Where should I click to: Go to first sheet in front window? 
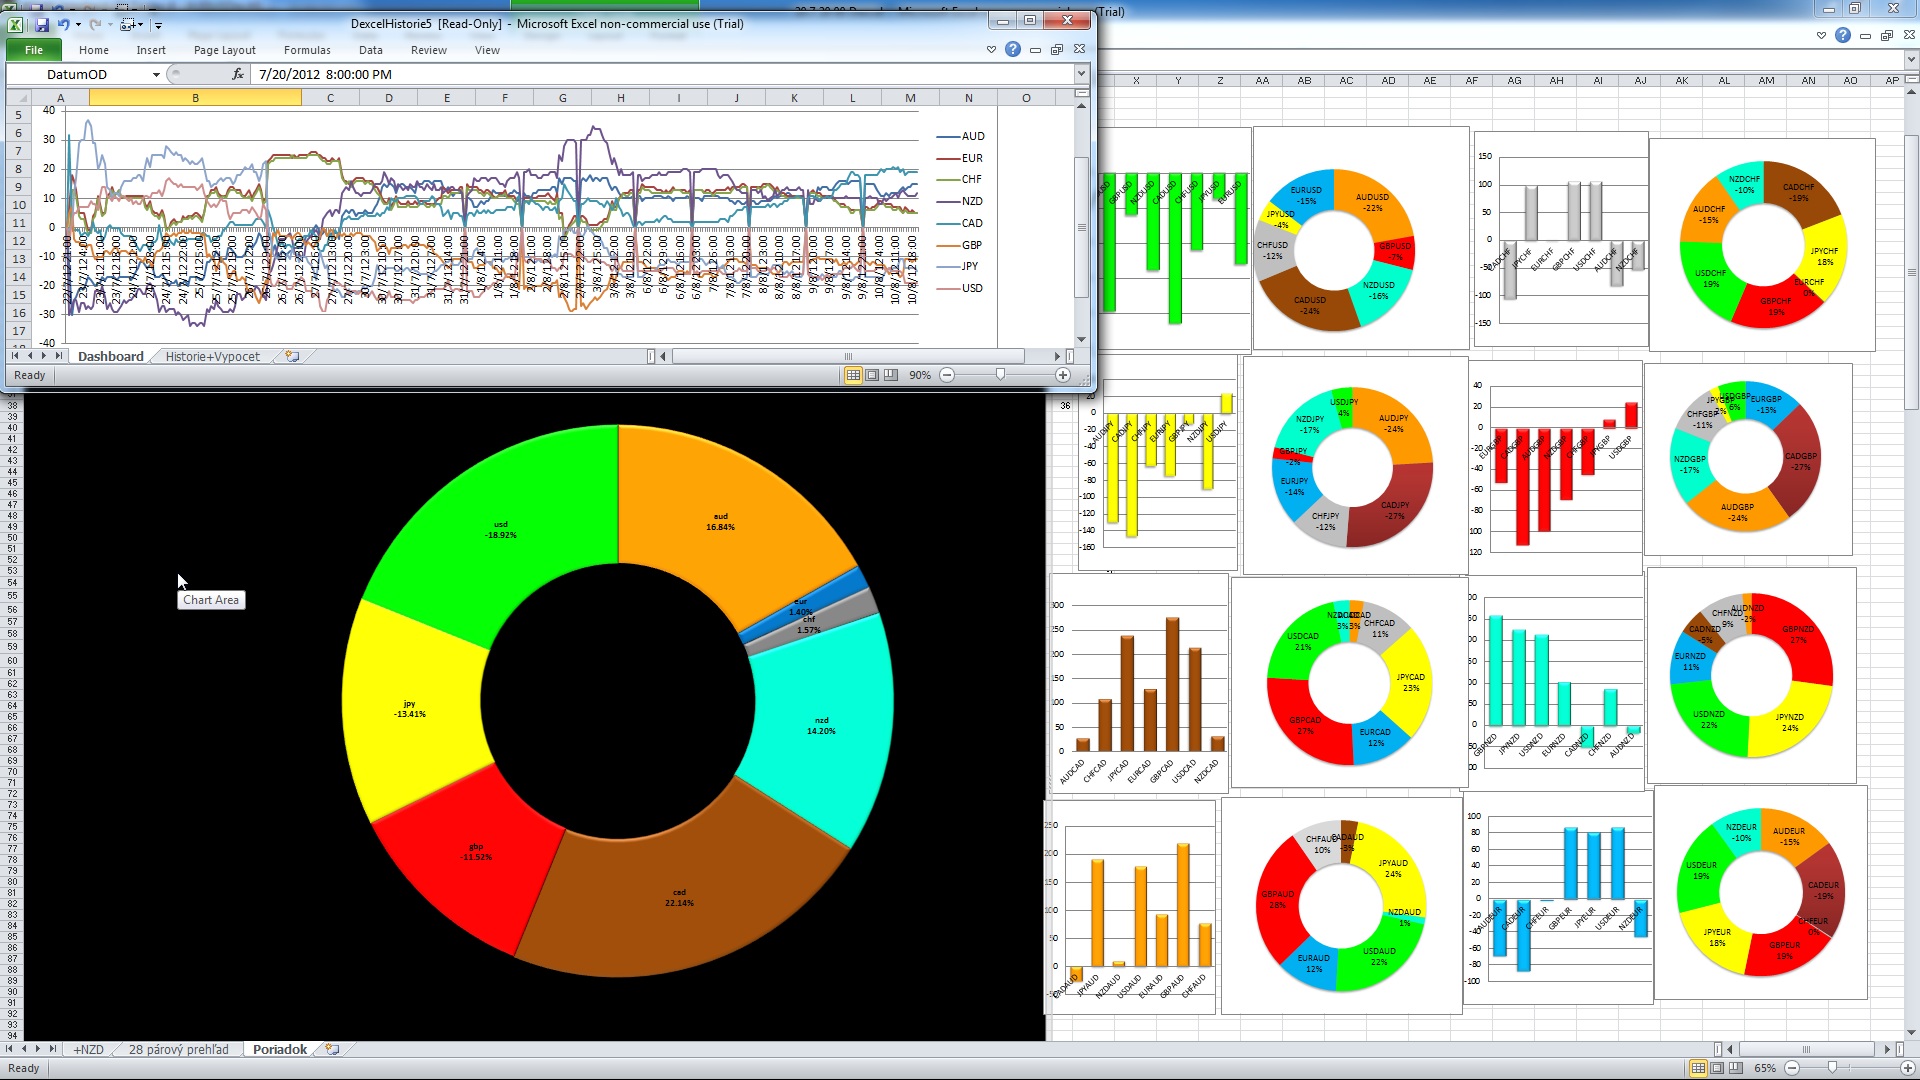[x=15, y=356]
